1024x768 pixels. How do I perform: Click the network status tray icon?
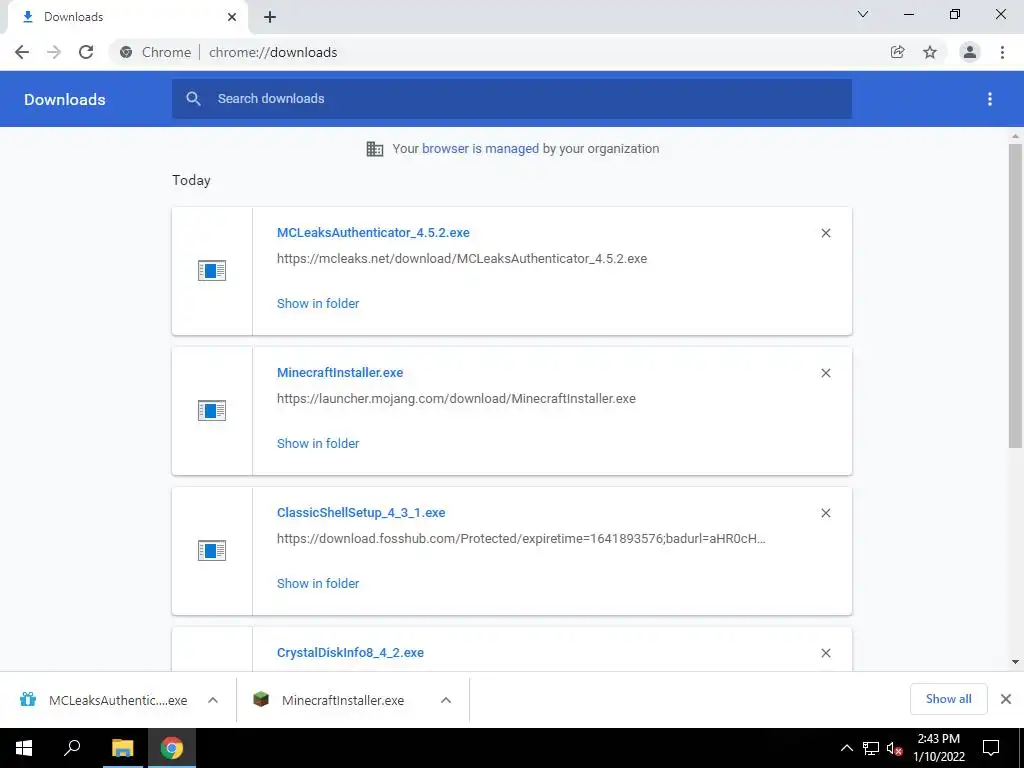(x=871, y=748)
